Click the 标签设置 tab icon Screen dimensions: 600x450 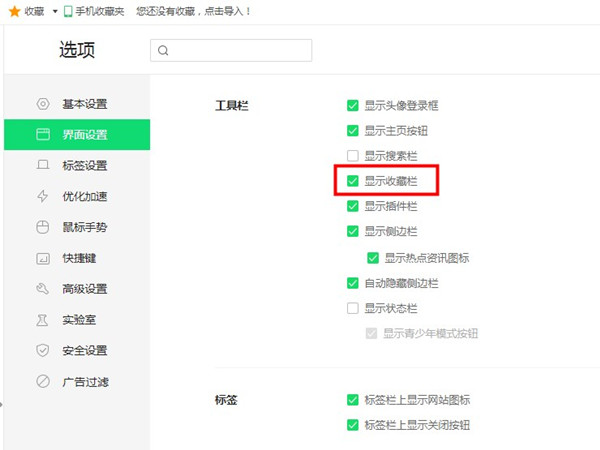pyautogui.click(x=43, y=166)
